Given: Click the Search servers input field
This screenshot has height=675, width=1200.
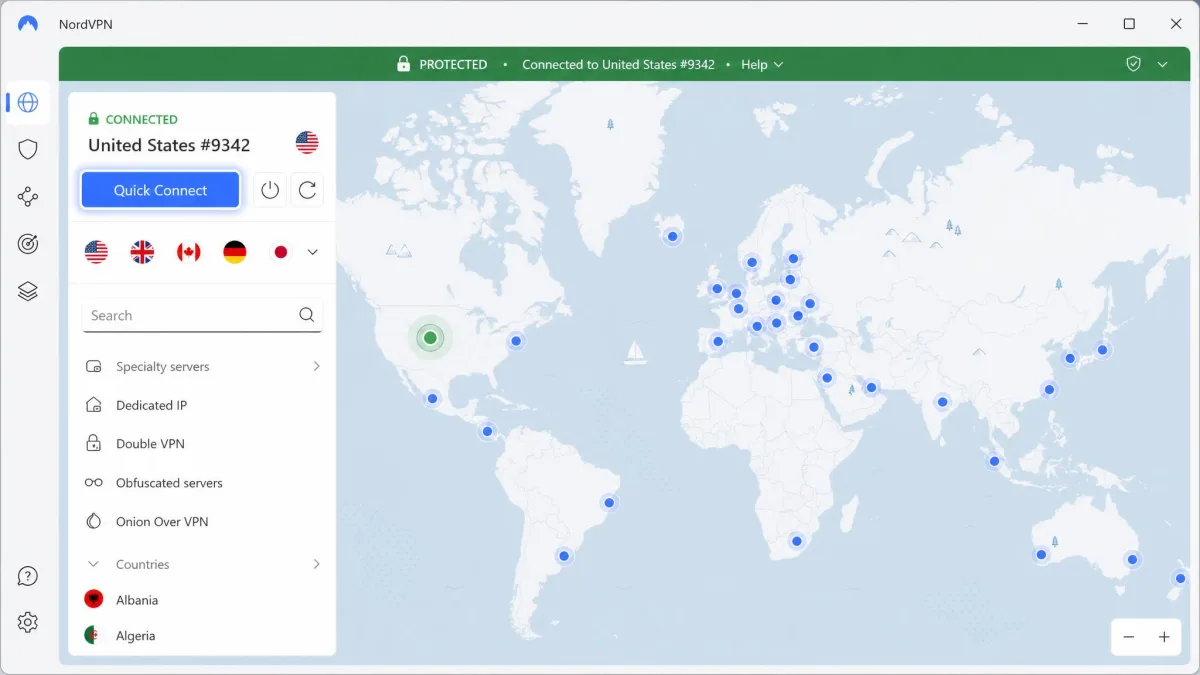Looking at the screenshot, I should tap(202, 315).
